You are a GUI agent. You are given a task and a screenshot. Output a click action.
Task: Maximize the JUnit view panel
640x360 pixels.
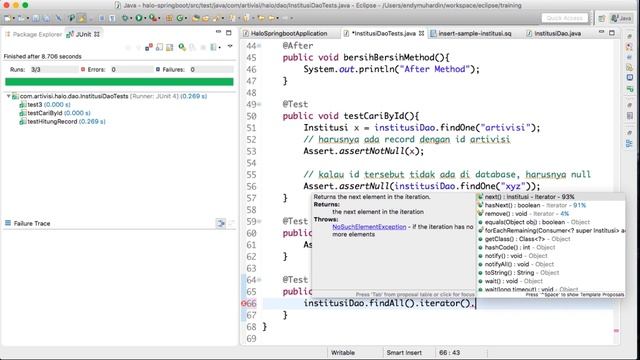point(229,32)
